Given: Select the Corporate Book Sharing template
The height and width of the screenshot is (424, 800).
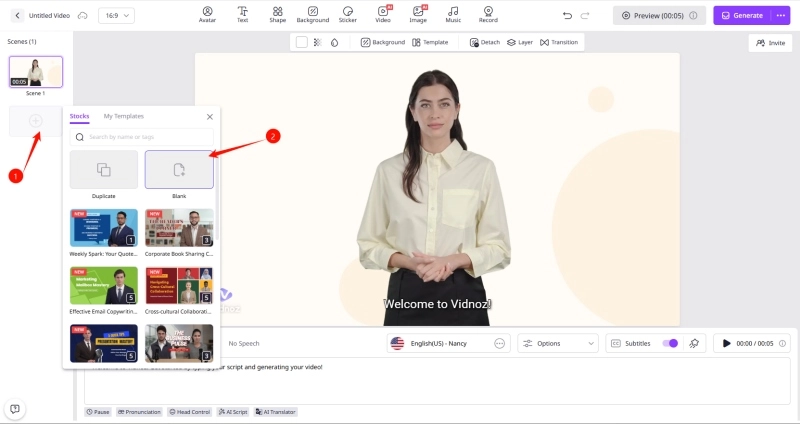Looking at the screenshot, I should pos(179,228).
